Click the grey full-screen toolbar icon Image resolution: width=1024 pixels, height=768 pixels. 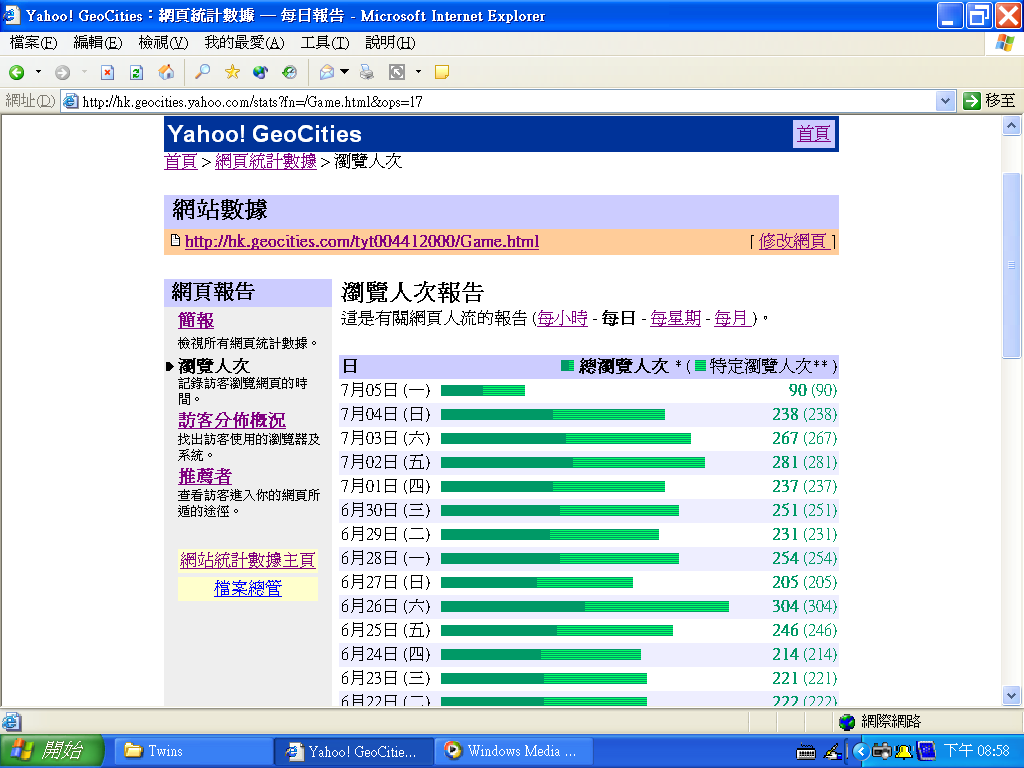tap(397, 72)
